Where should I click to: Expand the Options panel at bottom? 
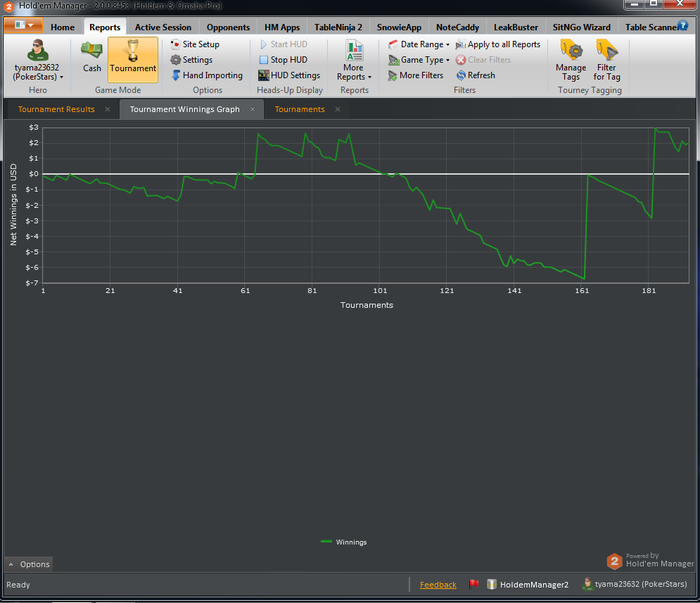pyautogui.click(x=29, y=564)
